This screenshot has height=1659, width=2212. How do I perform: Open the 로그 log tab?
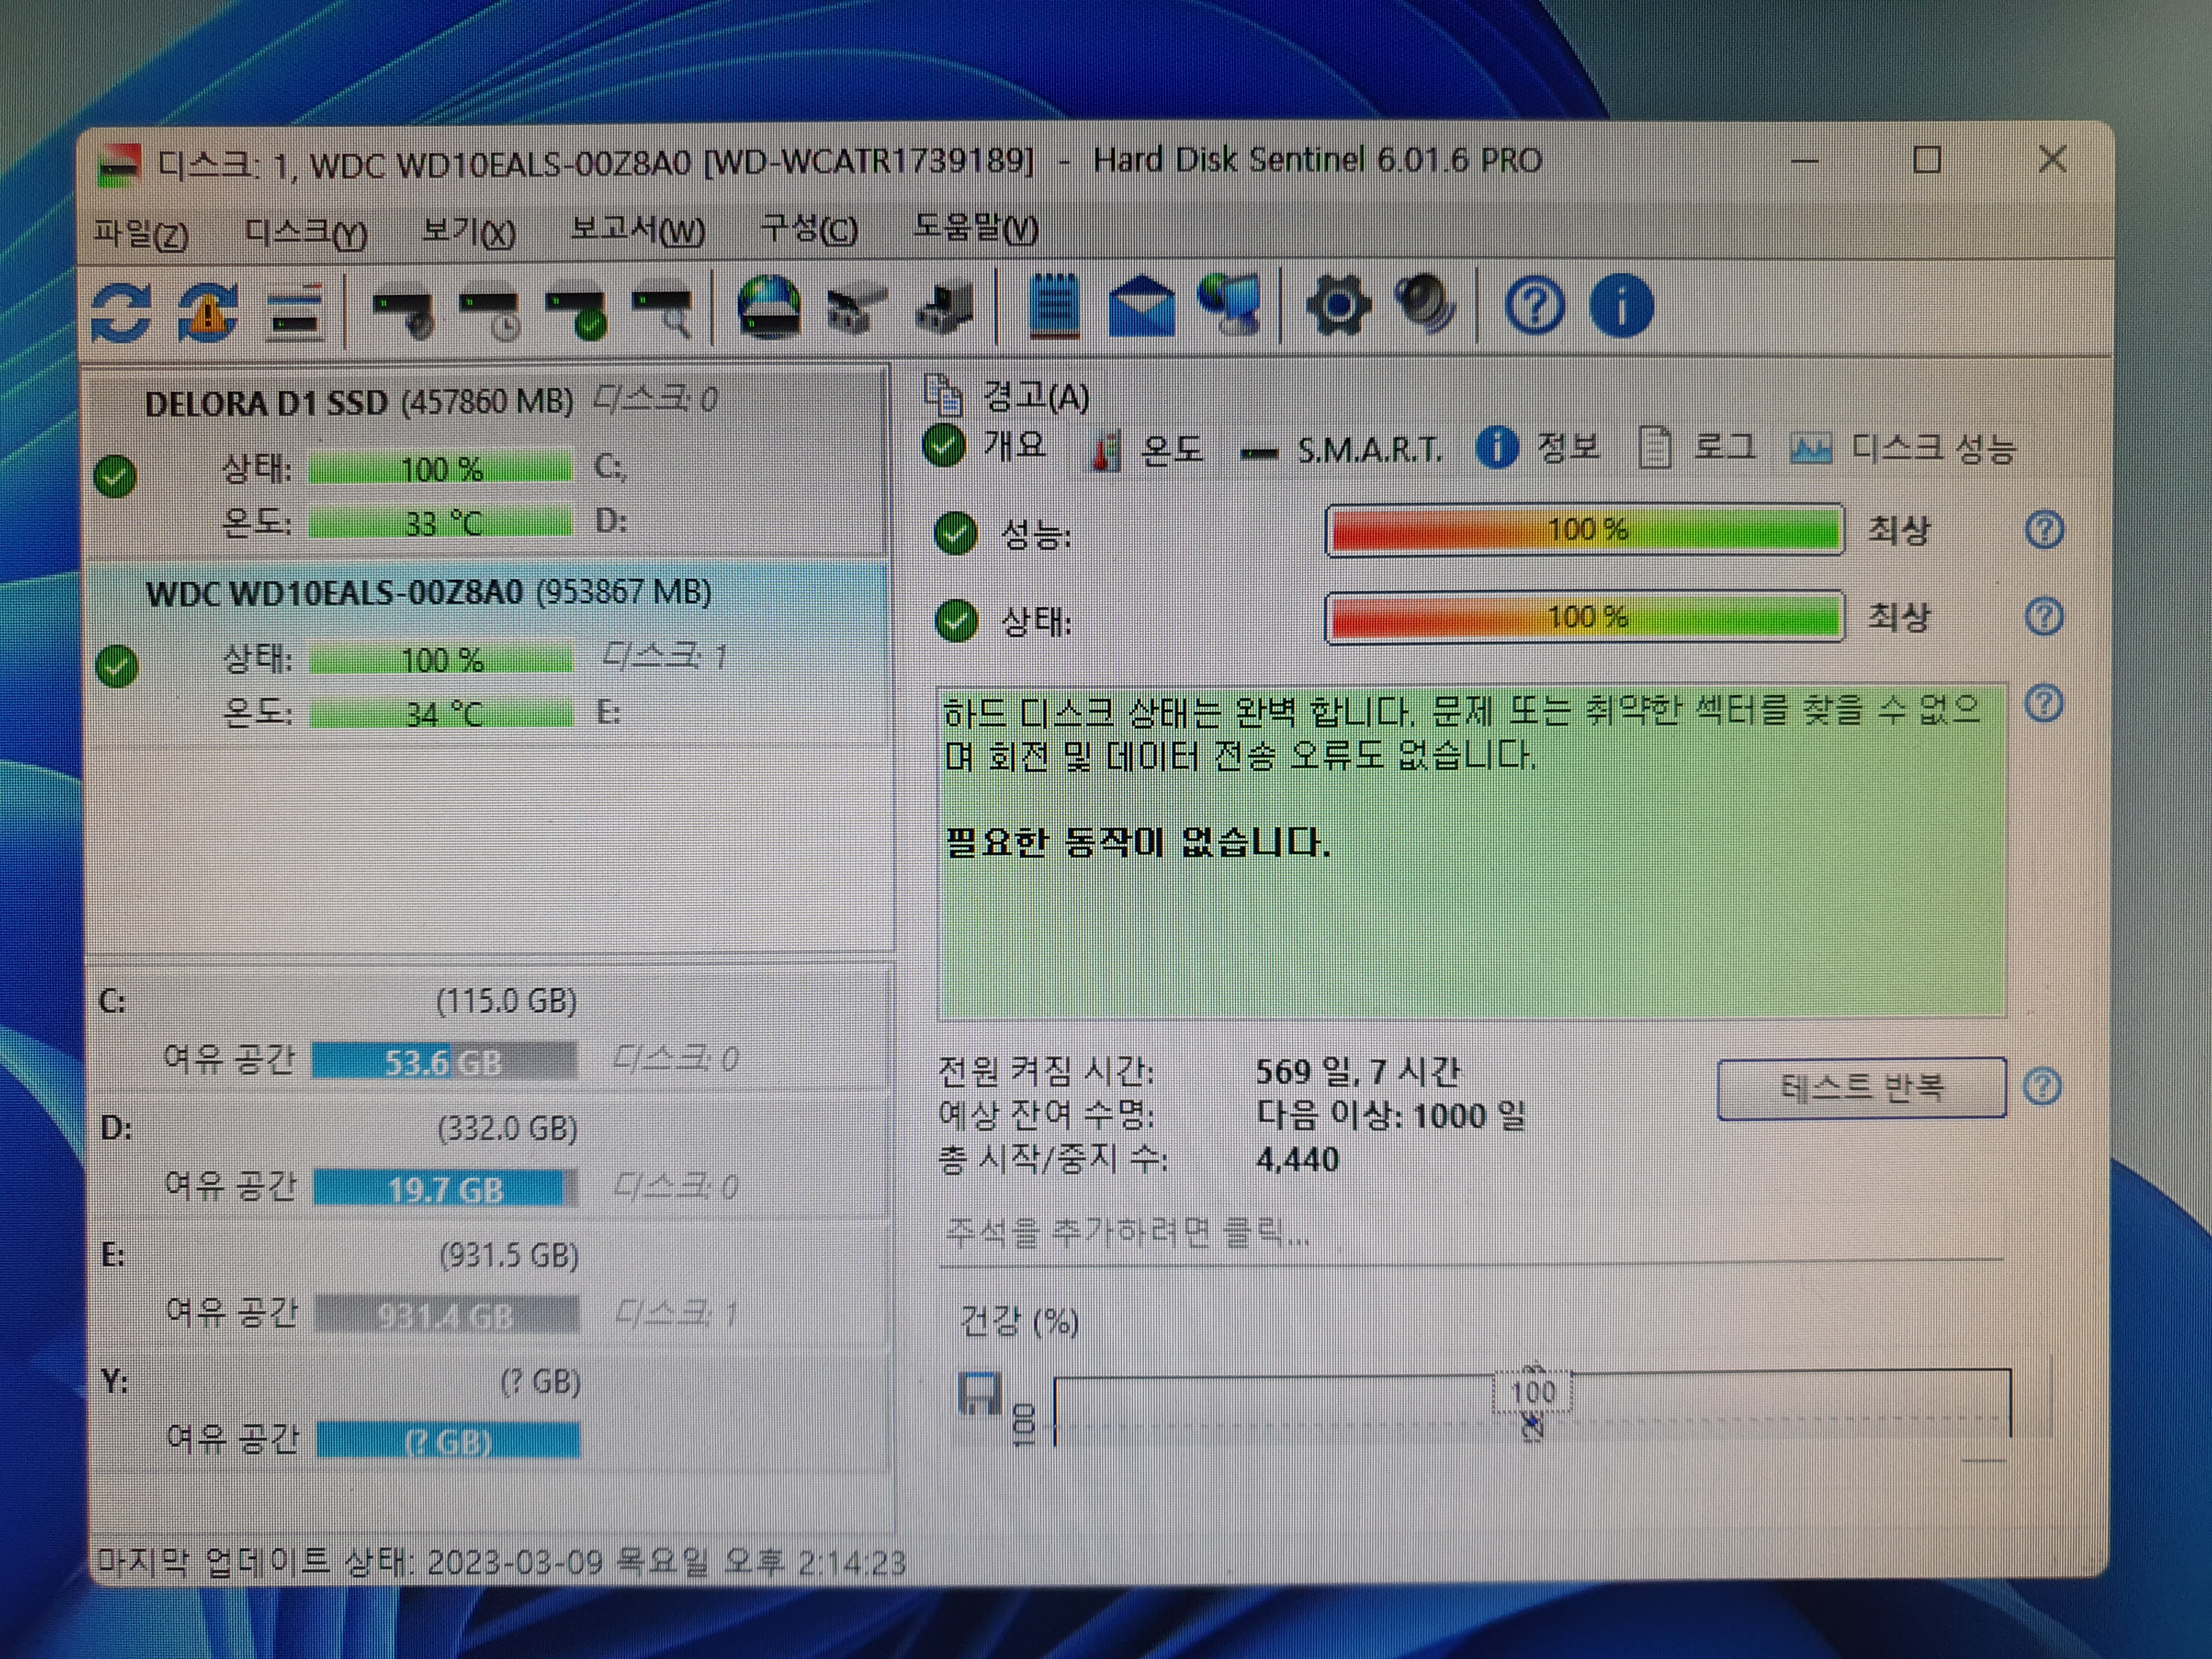click(x=1696, y=446)
